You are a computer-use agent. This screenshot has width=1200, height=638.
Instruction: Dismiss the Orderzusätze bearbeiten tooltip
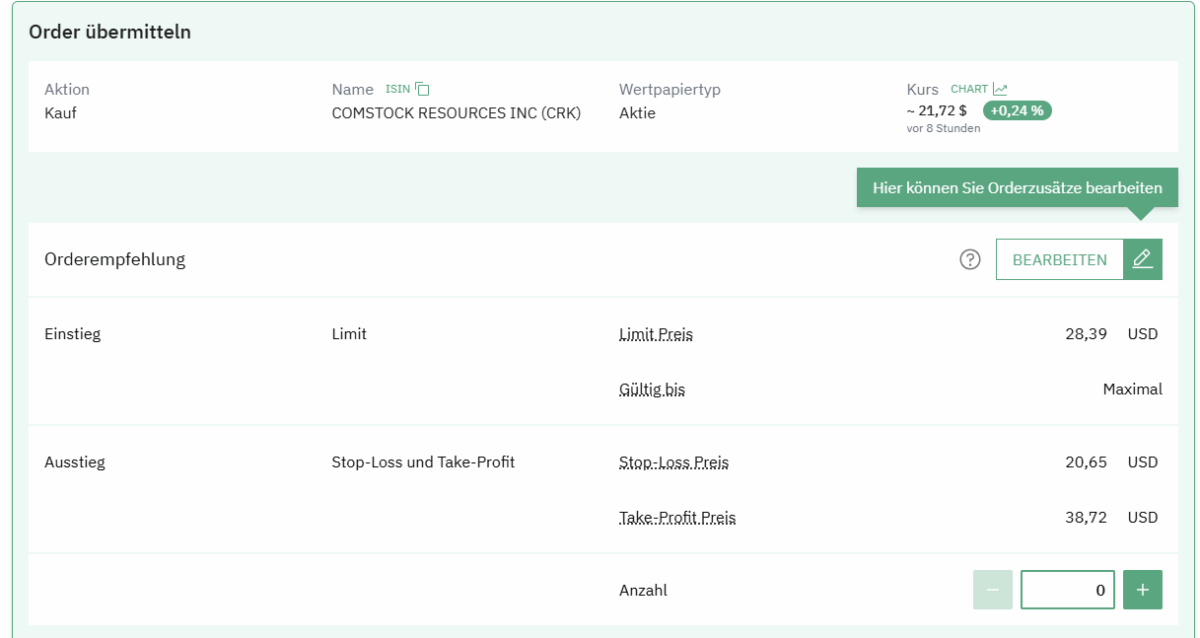click(1016, 187)
